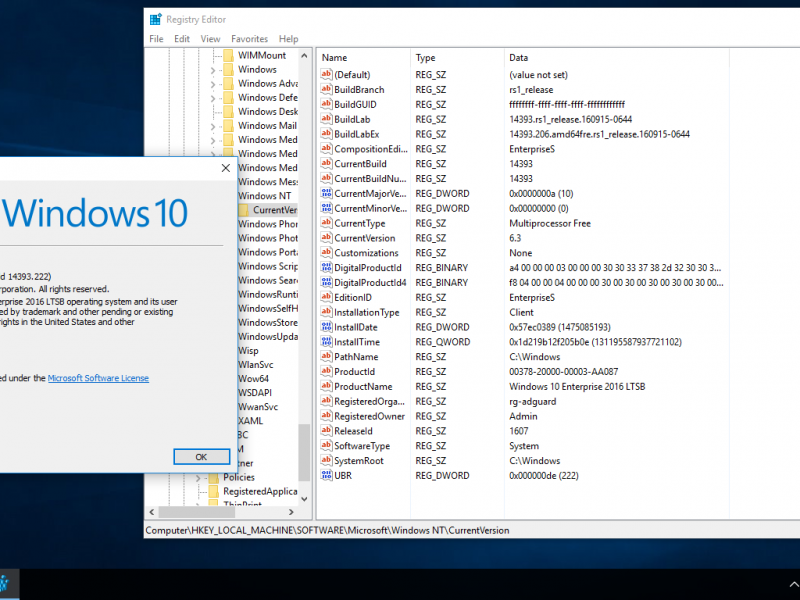
Task: Select the (Default) value icon
Action: pos(327,74)
